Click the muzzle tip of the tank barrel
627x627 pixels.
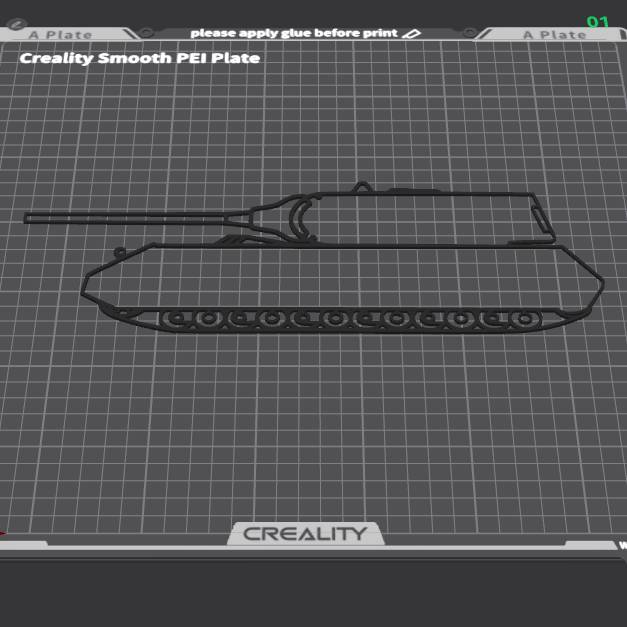click(x=28, y=217)
